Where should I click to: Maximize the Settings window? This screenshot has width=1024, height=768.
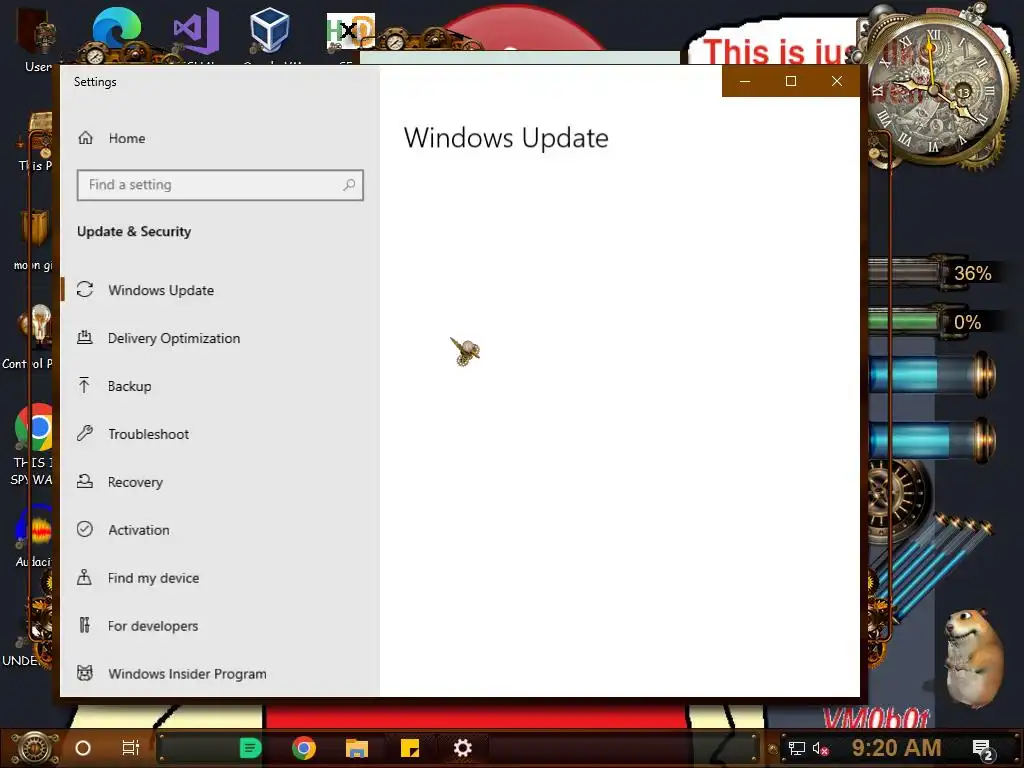(x=791, y=81)
